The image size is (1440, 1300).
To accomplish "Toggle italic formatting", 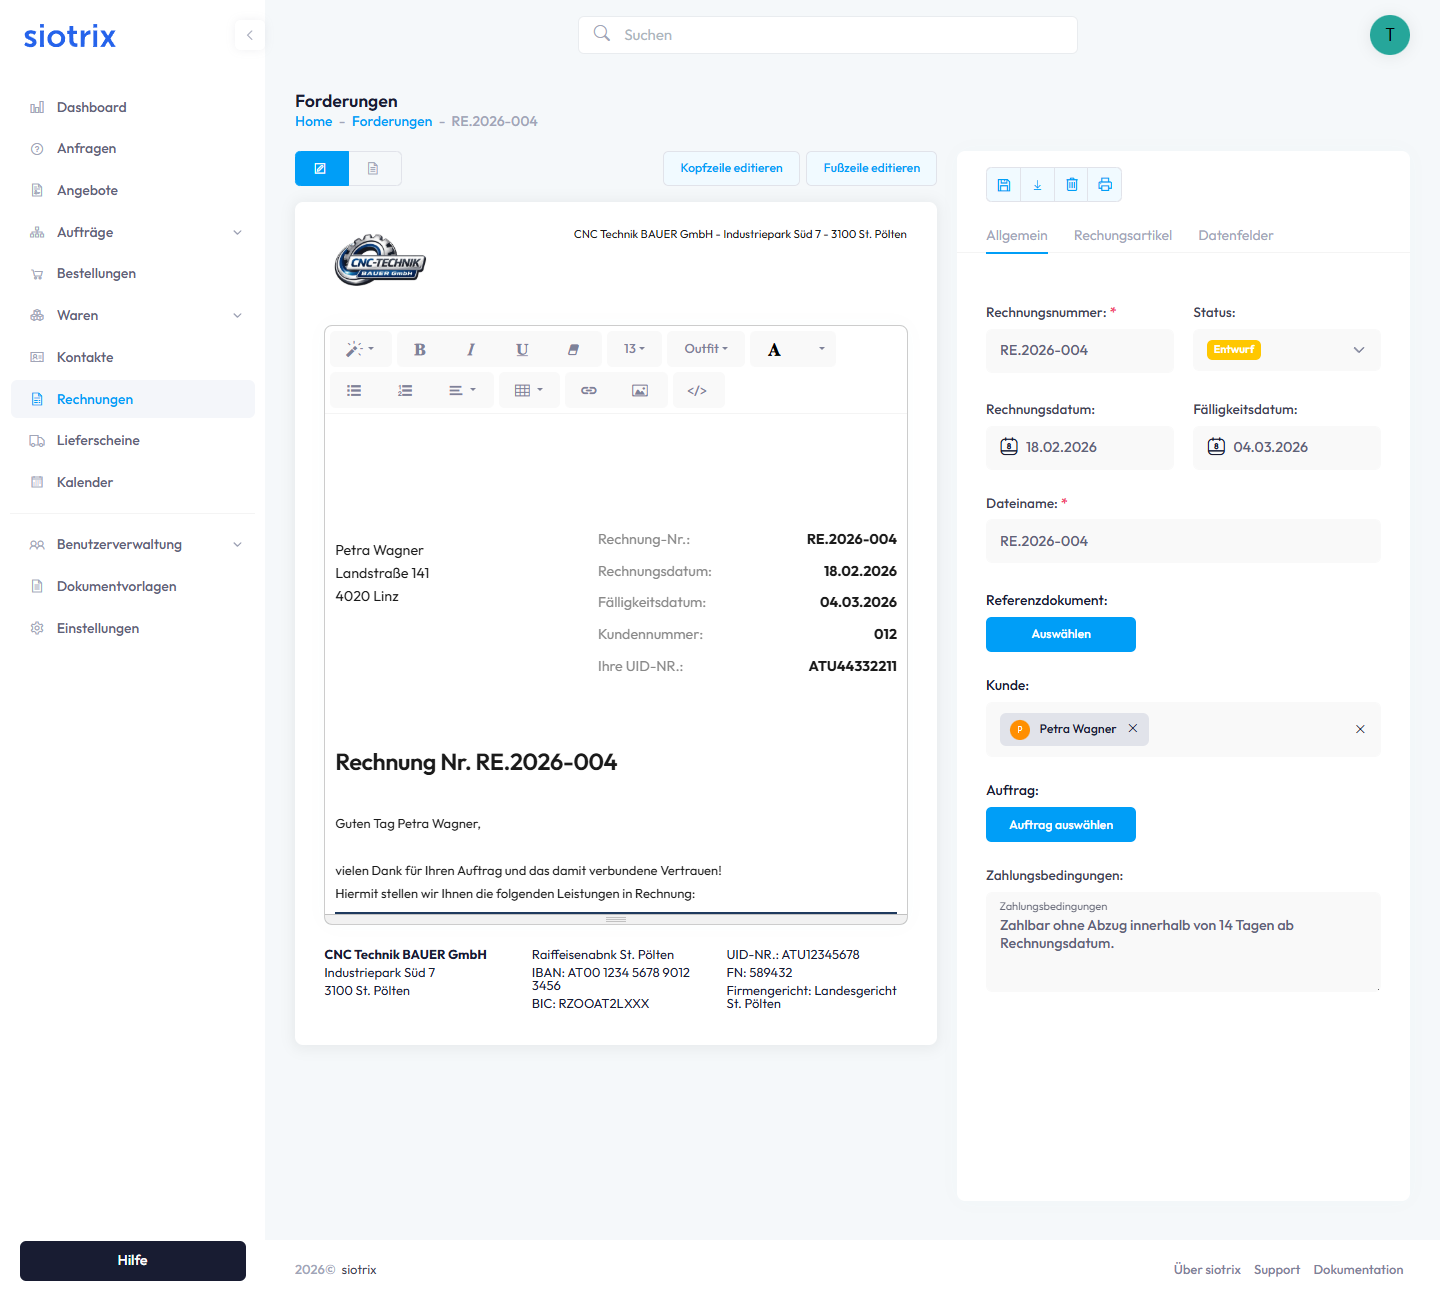I will [x=471, y=350].
